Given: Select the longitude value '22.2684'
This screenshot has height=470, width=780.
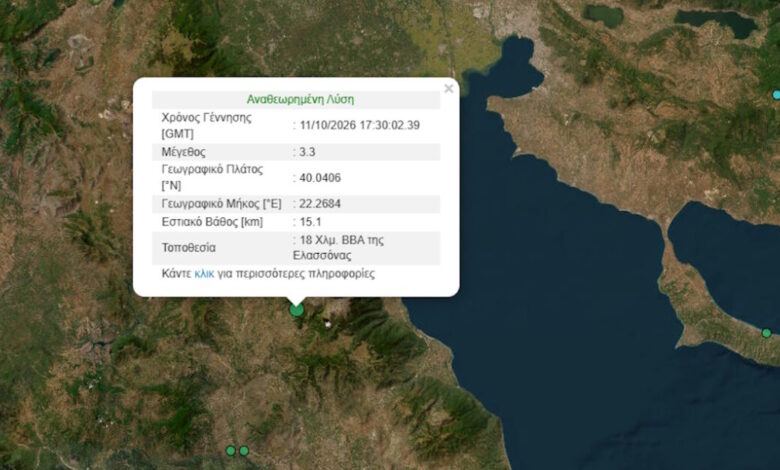Looking at the screenshot, I should pos(320,203).
